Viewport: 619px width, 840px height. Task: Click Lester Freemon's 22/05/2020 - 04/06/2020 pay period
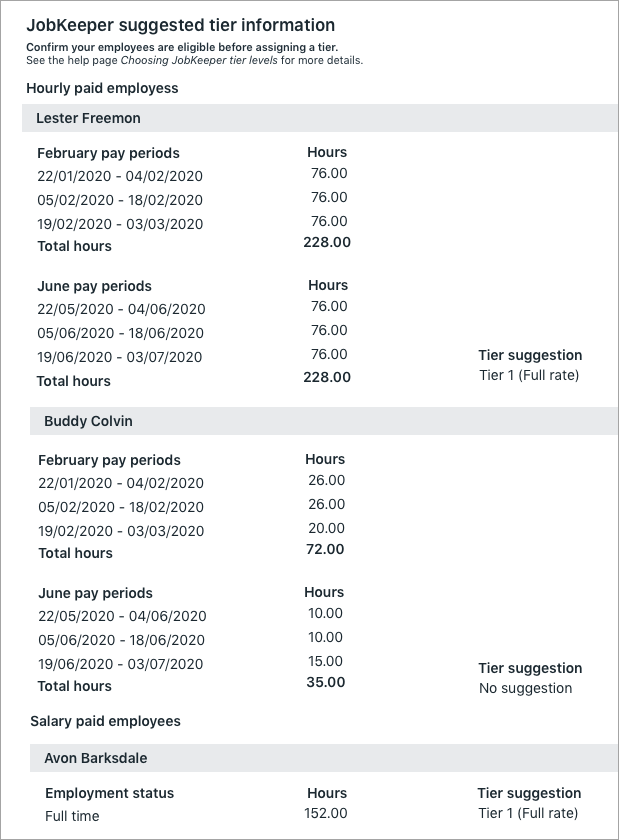click(121, 309)
